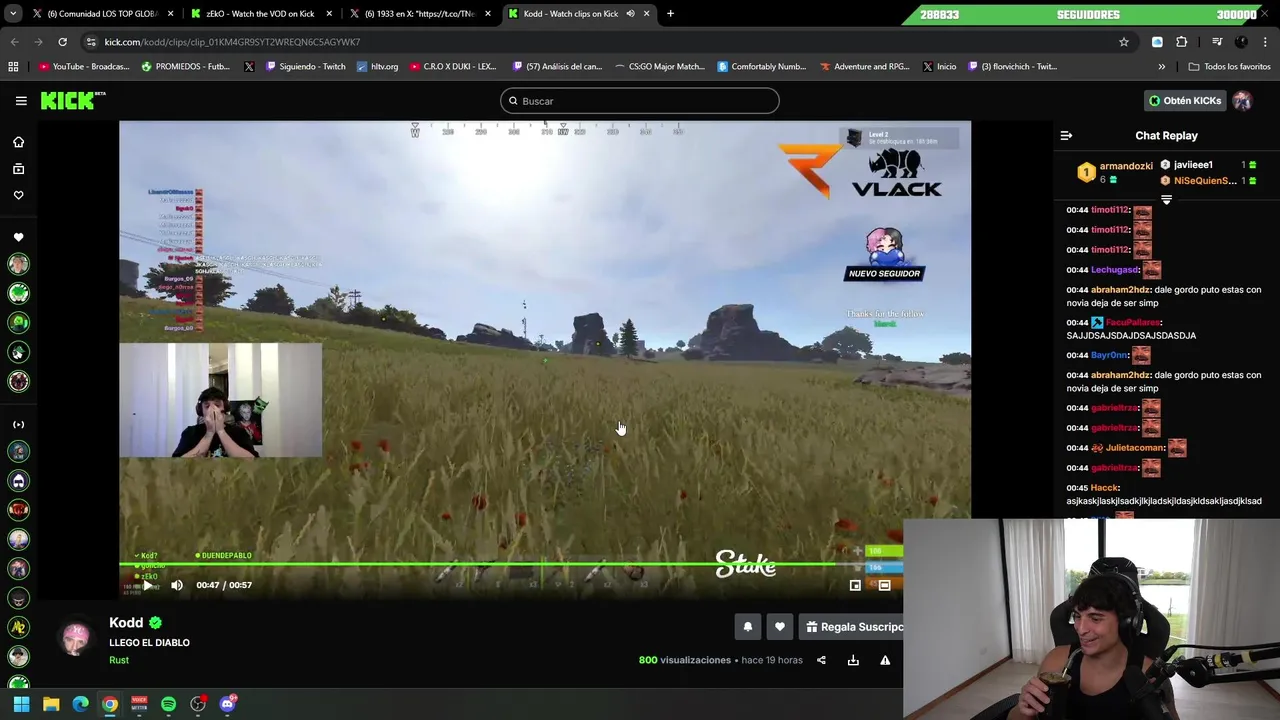This screenshot has height=720, width=1280.
Task: Open hltv.org bookmark
Action: click(x=377, y=67)
